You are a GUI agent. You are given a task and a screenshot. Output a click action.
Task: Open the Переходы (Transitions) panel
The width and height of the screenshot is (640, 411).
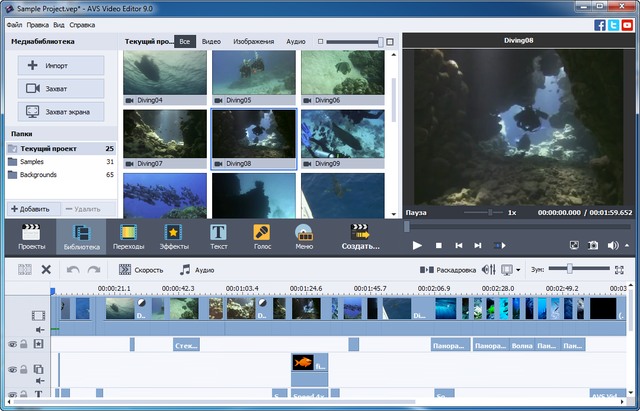[129, 235]
